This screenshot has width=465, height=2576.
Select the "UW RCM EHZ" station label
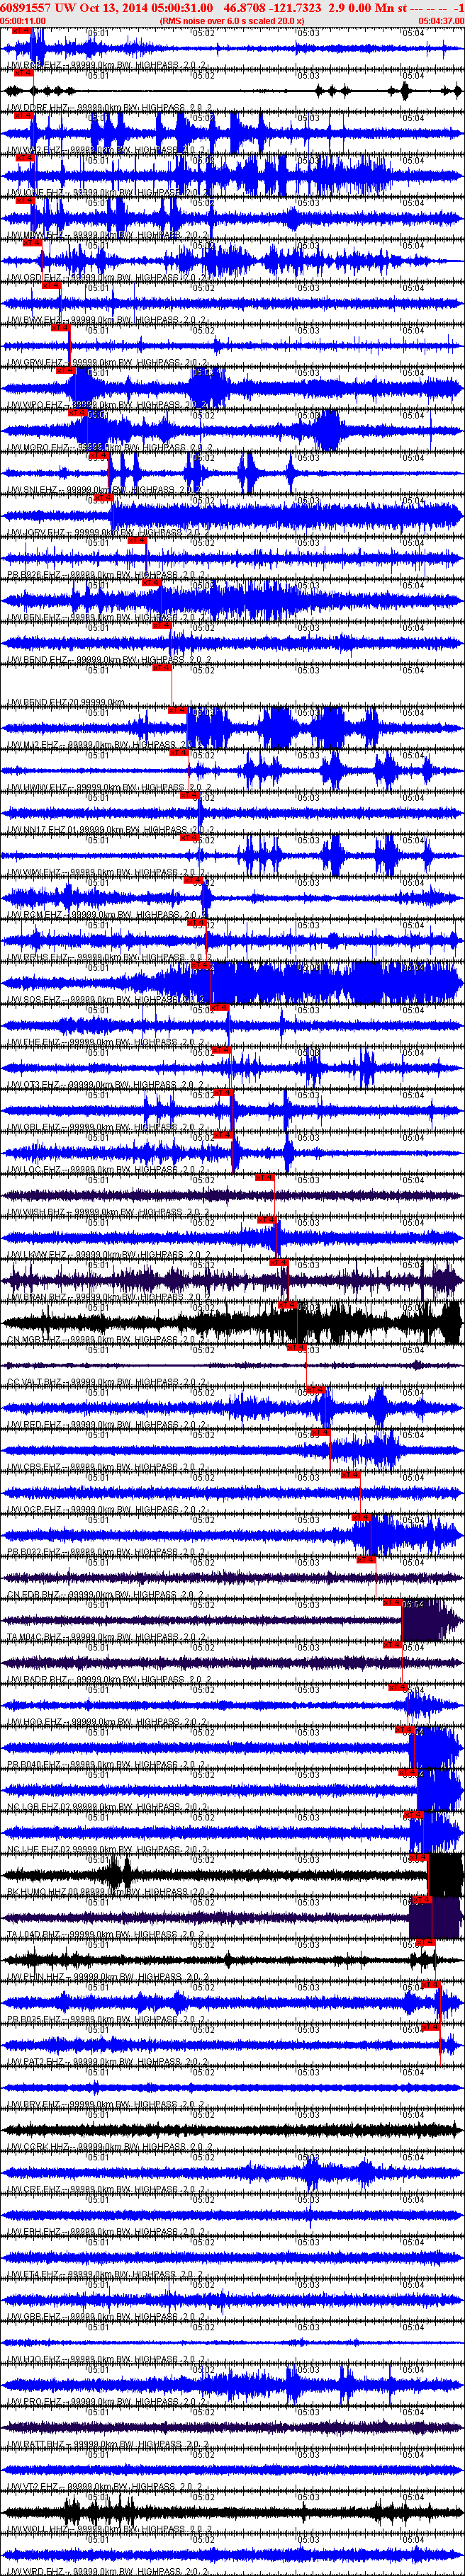click(34, 915)
